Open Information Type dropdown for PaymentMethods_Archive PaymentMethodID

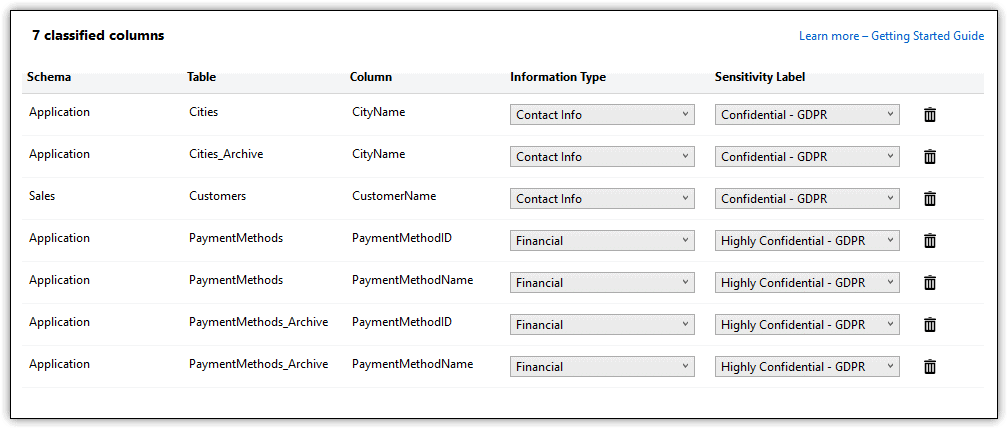(602, 325)
